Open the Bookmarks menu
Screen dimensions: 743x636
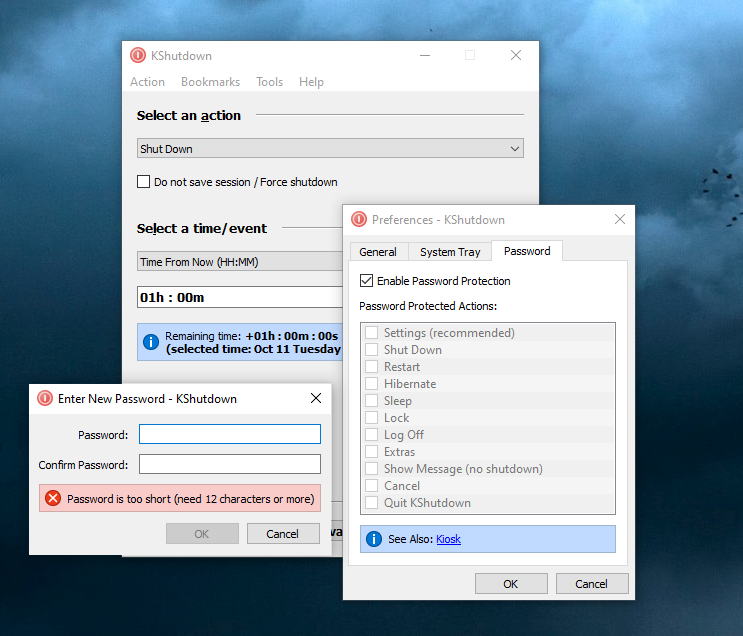coord(210,82)
